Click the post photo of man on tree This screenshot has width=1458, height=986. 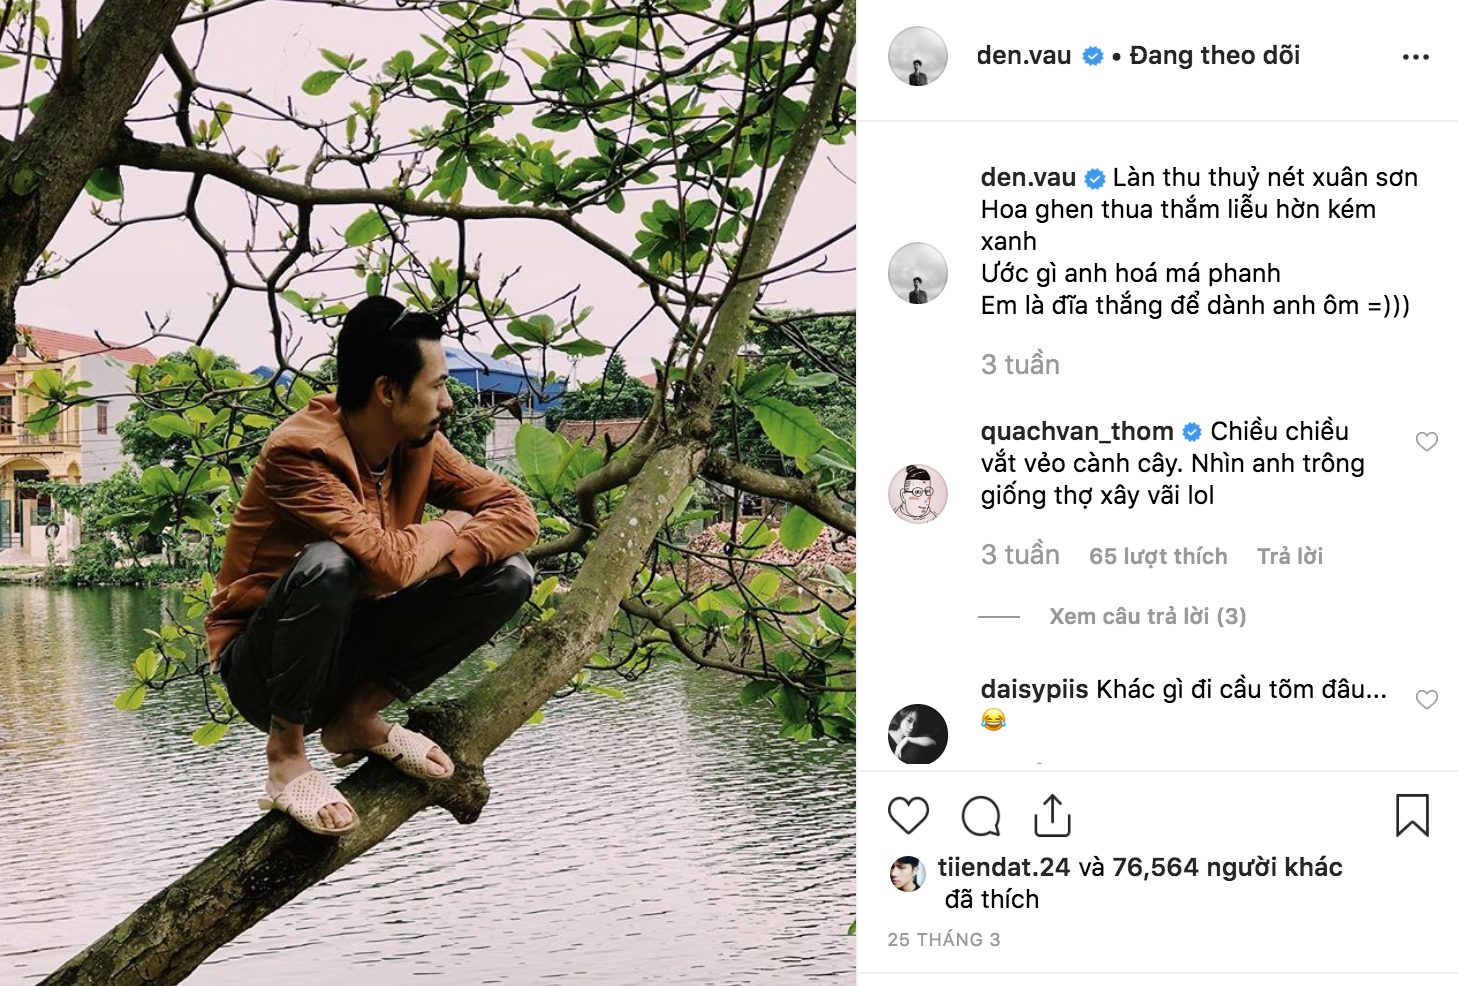point(428,493)
